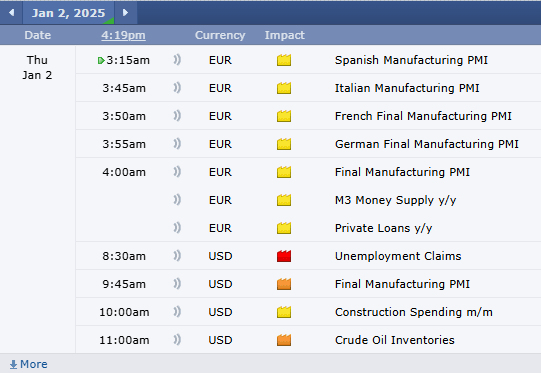The width and height of the screenshot is (541, 373).
Task: Go to next day arrow
Action: (x=126, y=13)
